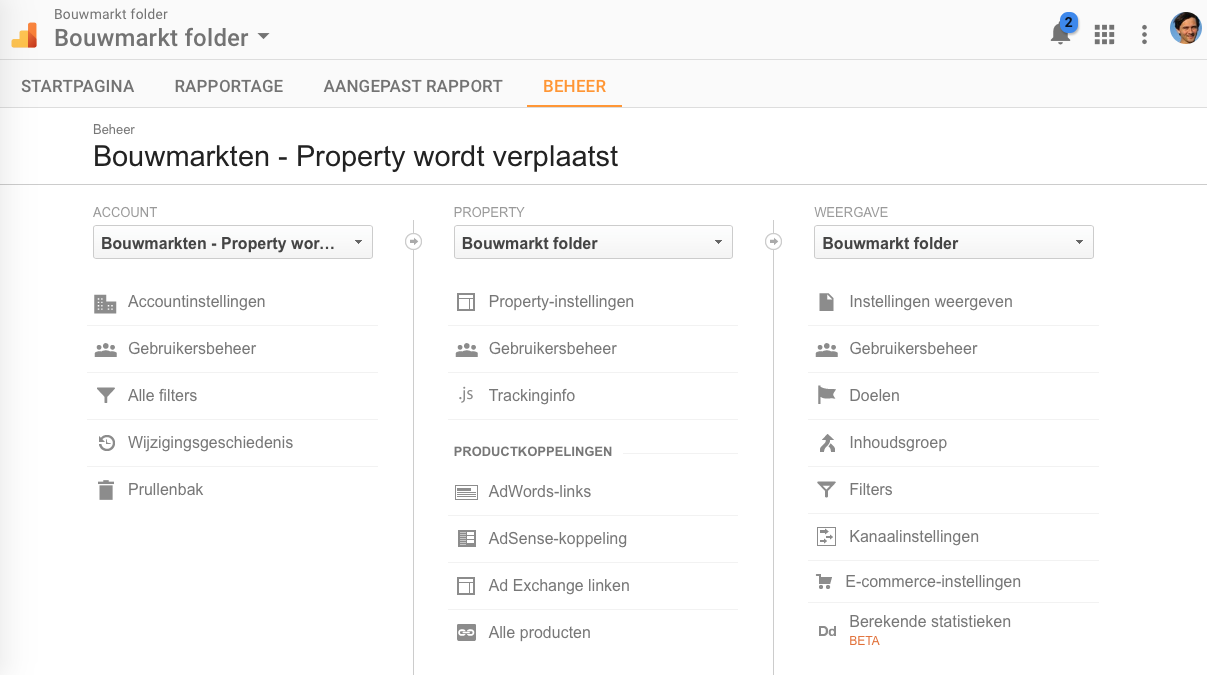
Task: Click the AdWords-links icon
Action: tap(466, 492)
